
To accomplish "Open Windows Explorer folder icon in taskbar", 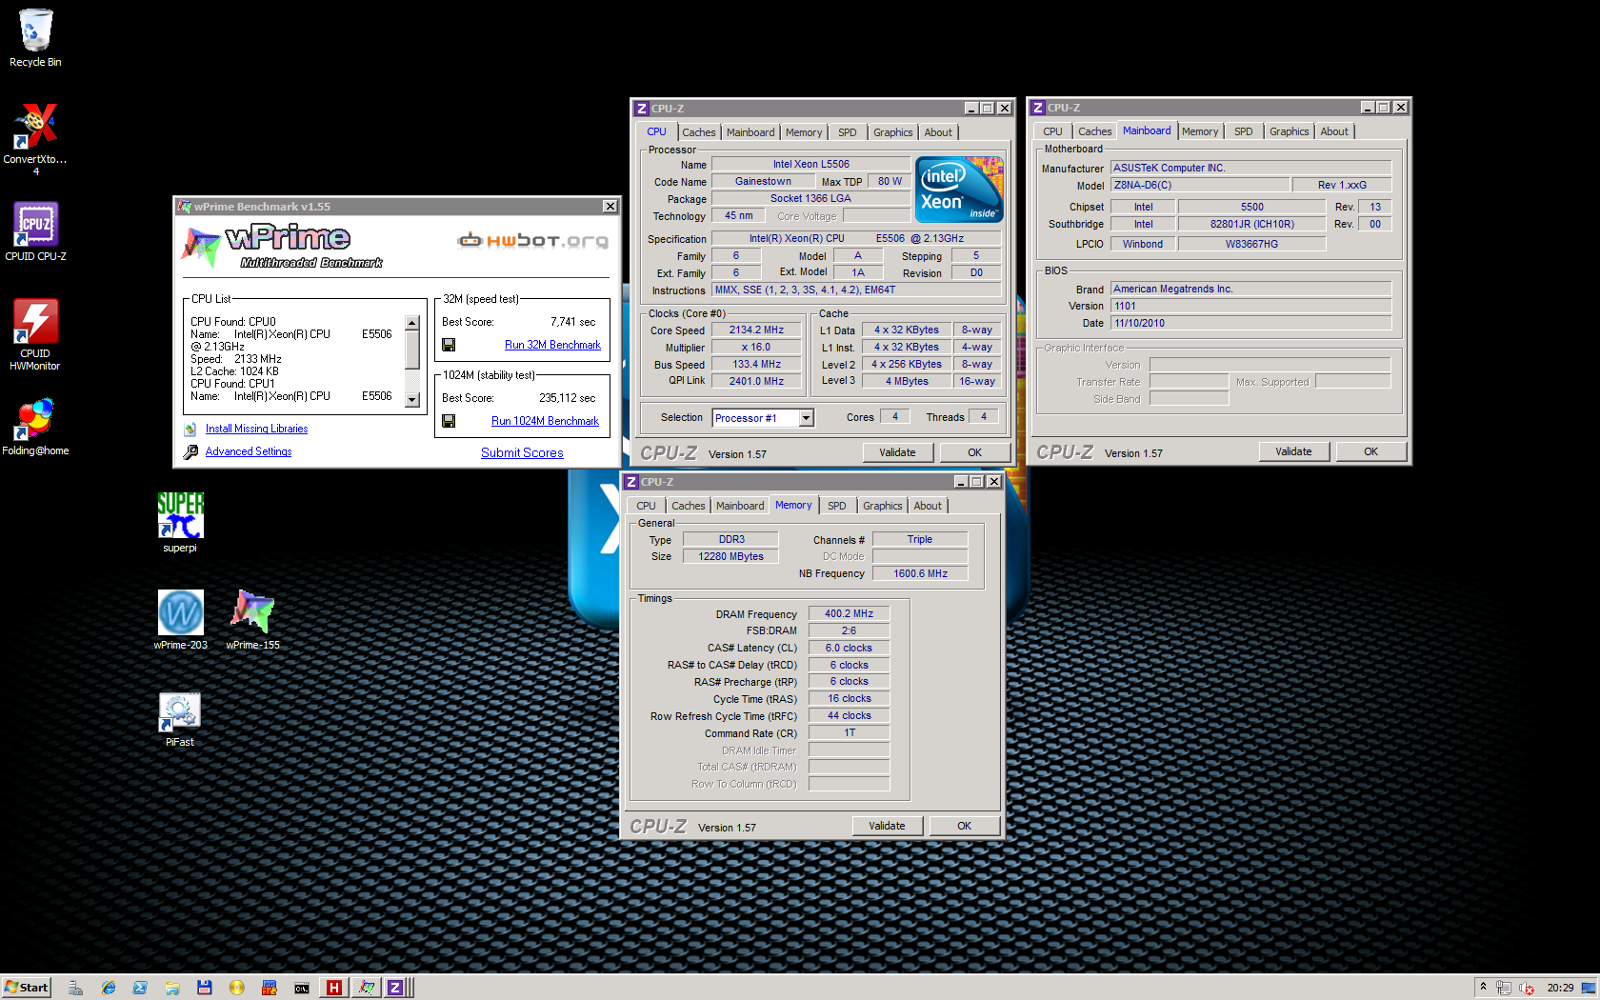I will pyautogui.click(x=172, y=987).
